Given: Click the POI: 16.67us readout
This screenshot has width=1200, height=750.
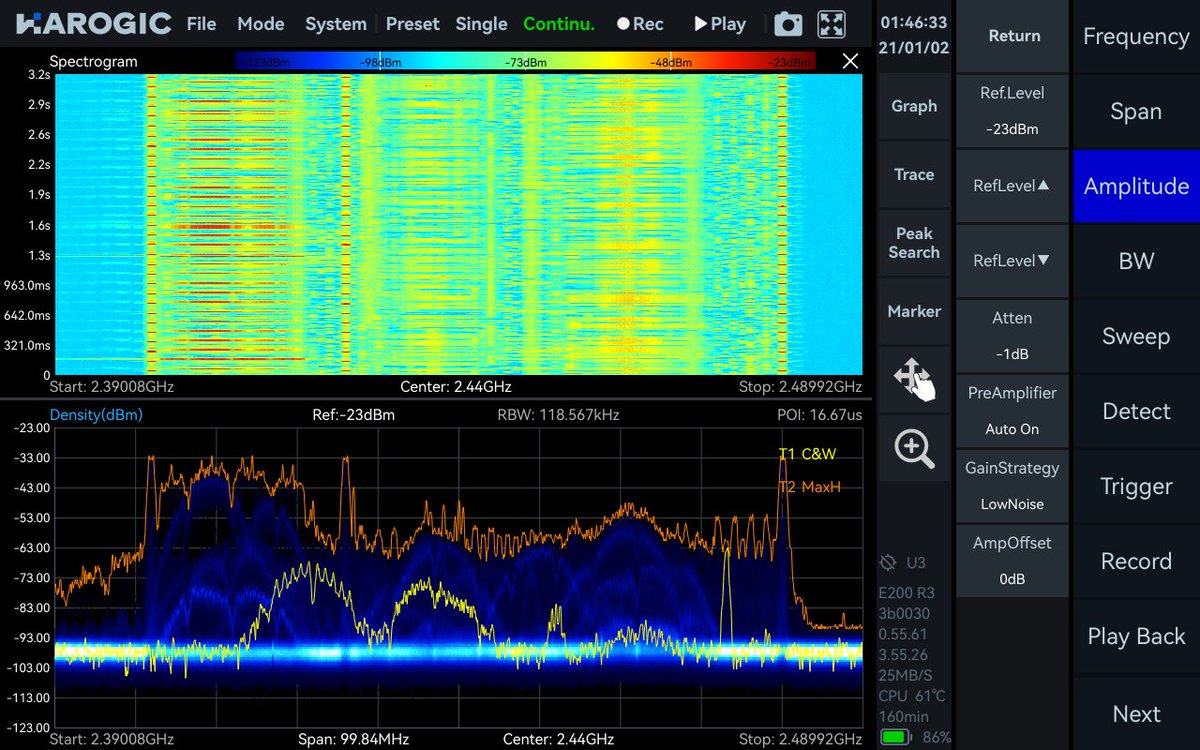Looking at the screenshot, I should [819, 414].
